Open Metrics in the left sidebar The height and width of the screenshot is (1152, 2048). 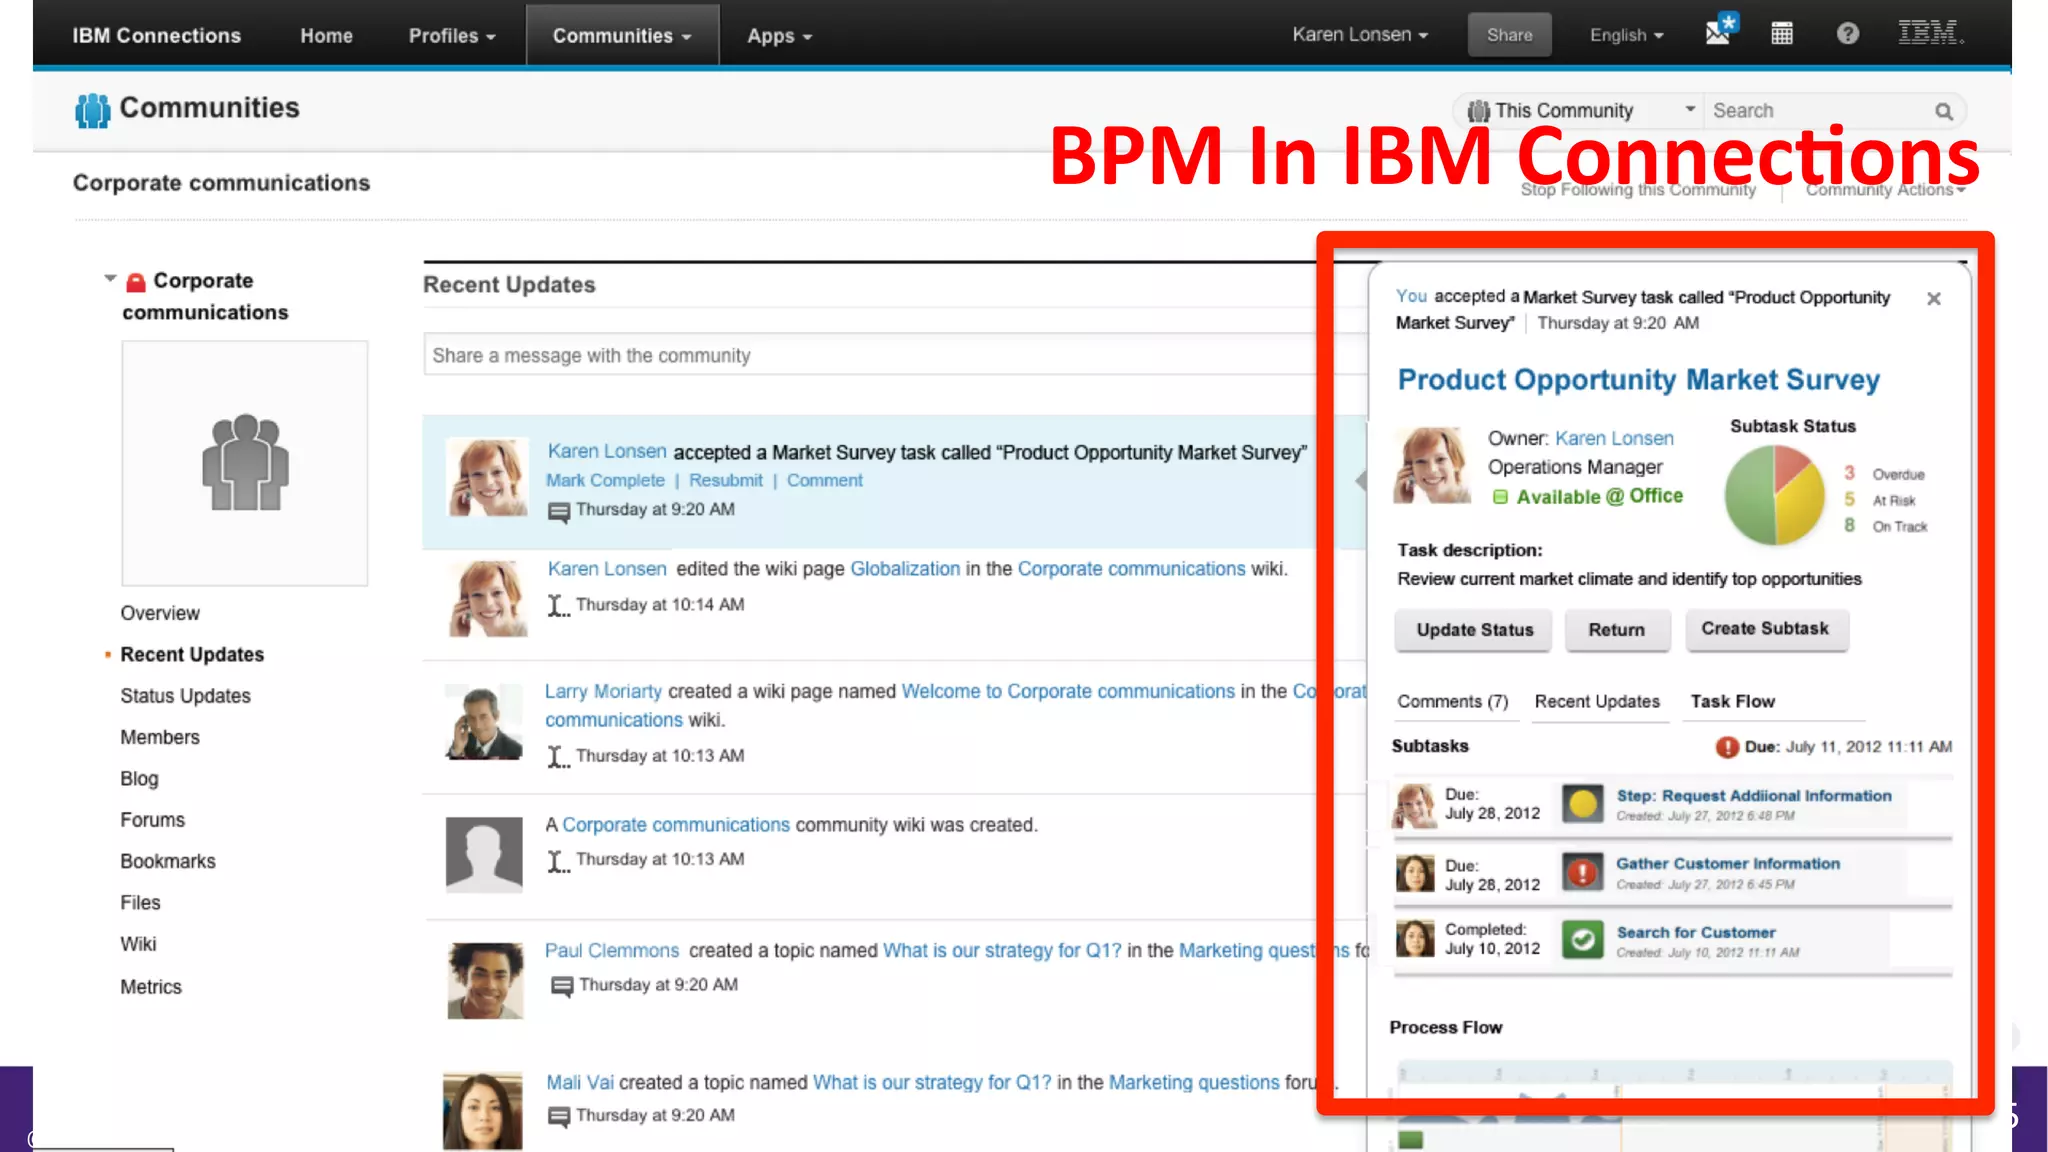click(x=151, y=987)
